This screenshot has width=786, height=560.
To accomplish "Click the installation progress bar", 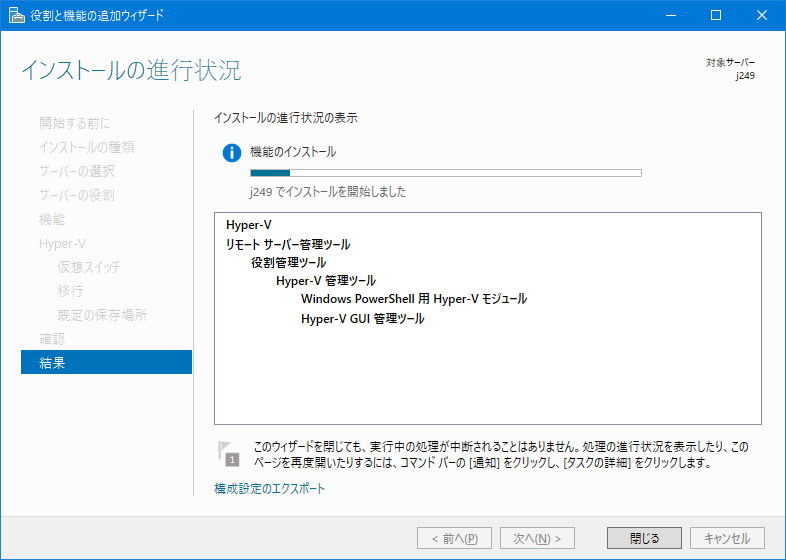I will coord(445,173).
